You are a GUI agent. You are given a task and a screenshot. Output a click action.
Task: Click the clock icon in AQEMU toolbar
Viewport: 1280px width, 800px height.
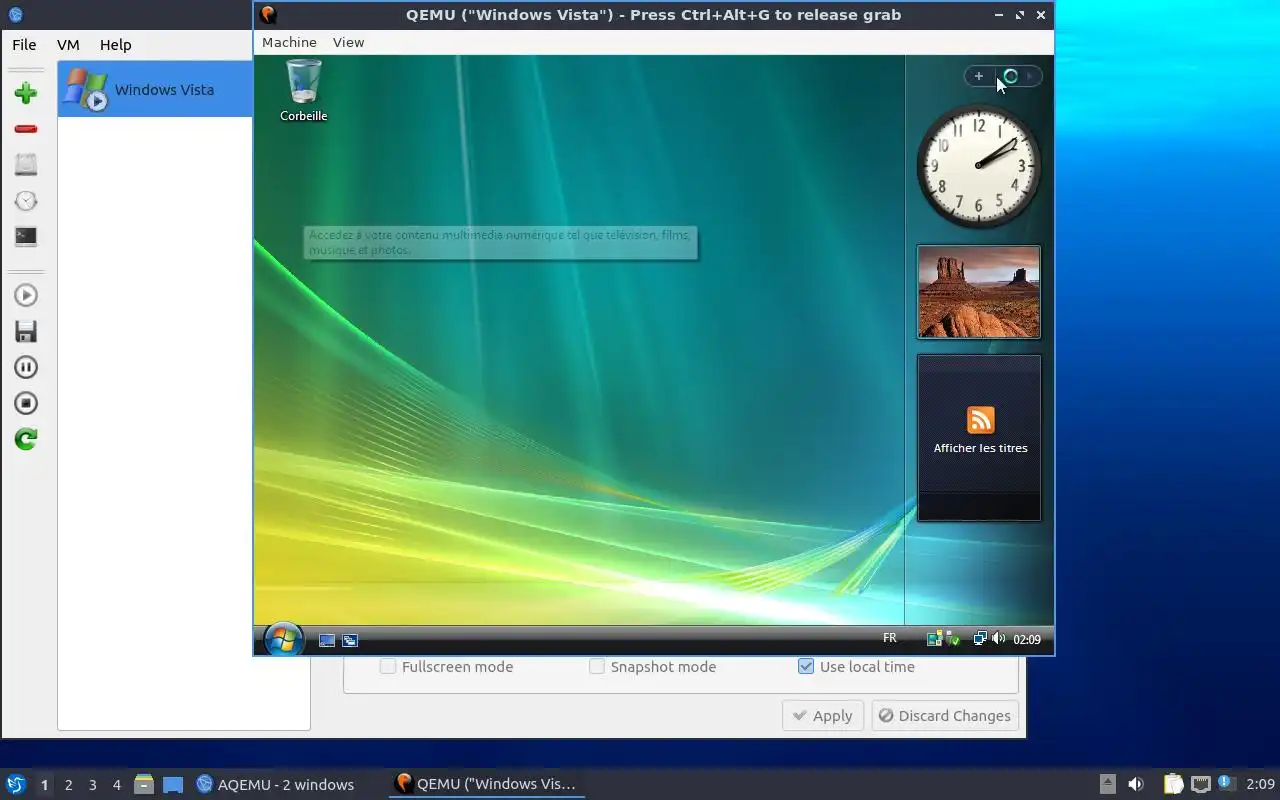coord(26,201)
